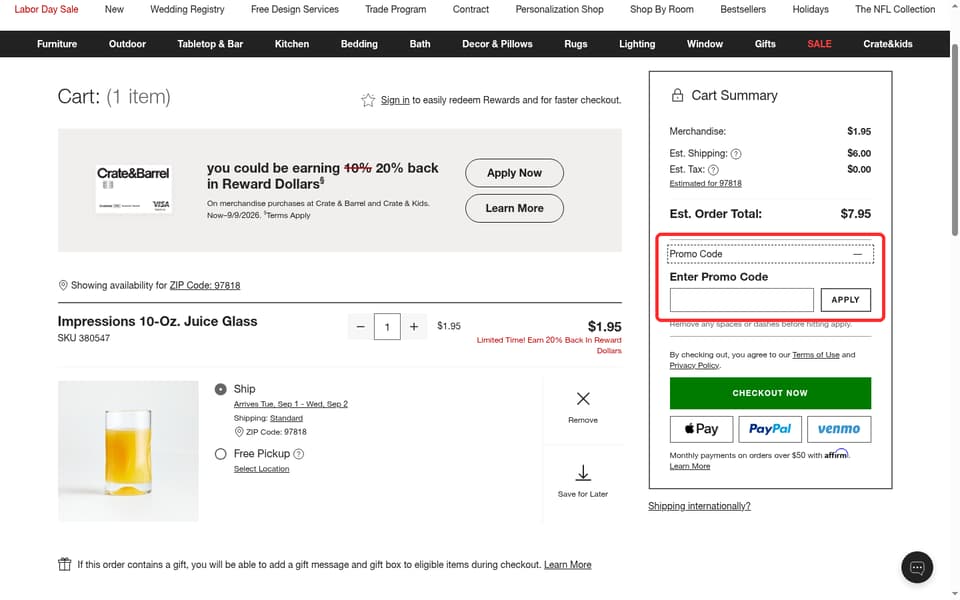Image resolution: width=960 pixels, height=600 pixels.
Task: Open the Tabletop & Bar menu
Action: click(x=210, y=44)
